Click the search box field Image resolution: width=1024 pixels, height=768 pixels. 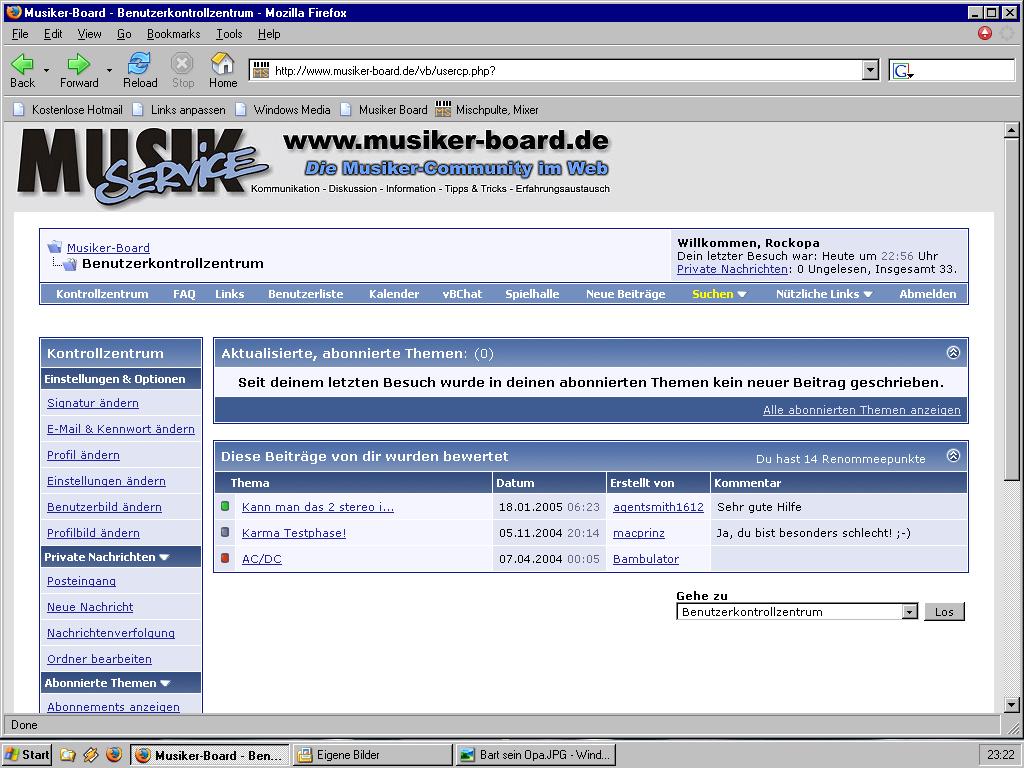[x=952, y=71]
